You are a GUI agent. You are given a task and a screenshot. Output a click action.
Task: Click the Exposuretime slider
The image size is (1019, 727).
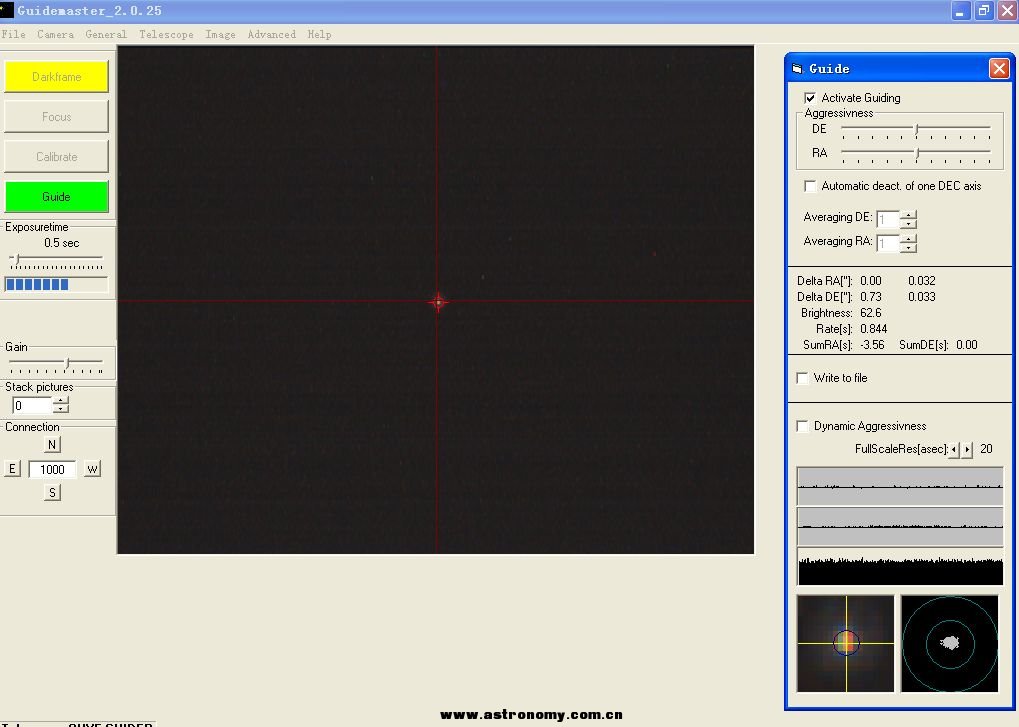[x=57, y=261]
